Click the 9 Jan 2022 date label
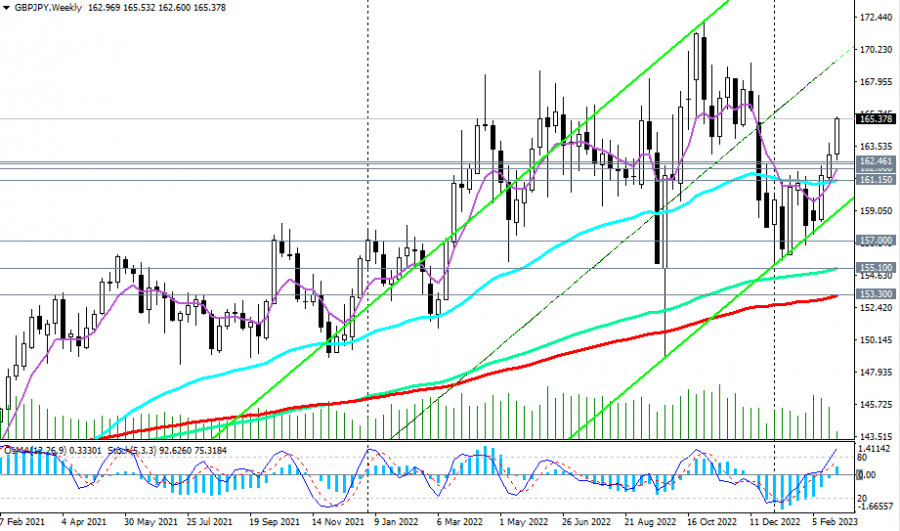 [396, 522]
